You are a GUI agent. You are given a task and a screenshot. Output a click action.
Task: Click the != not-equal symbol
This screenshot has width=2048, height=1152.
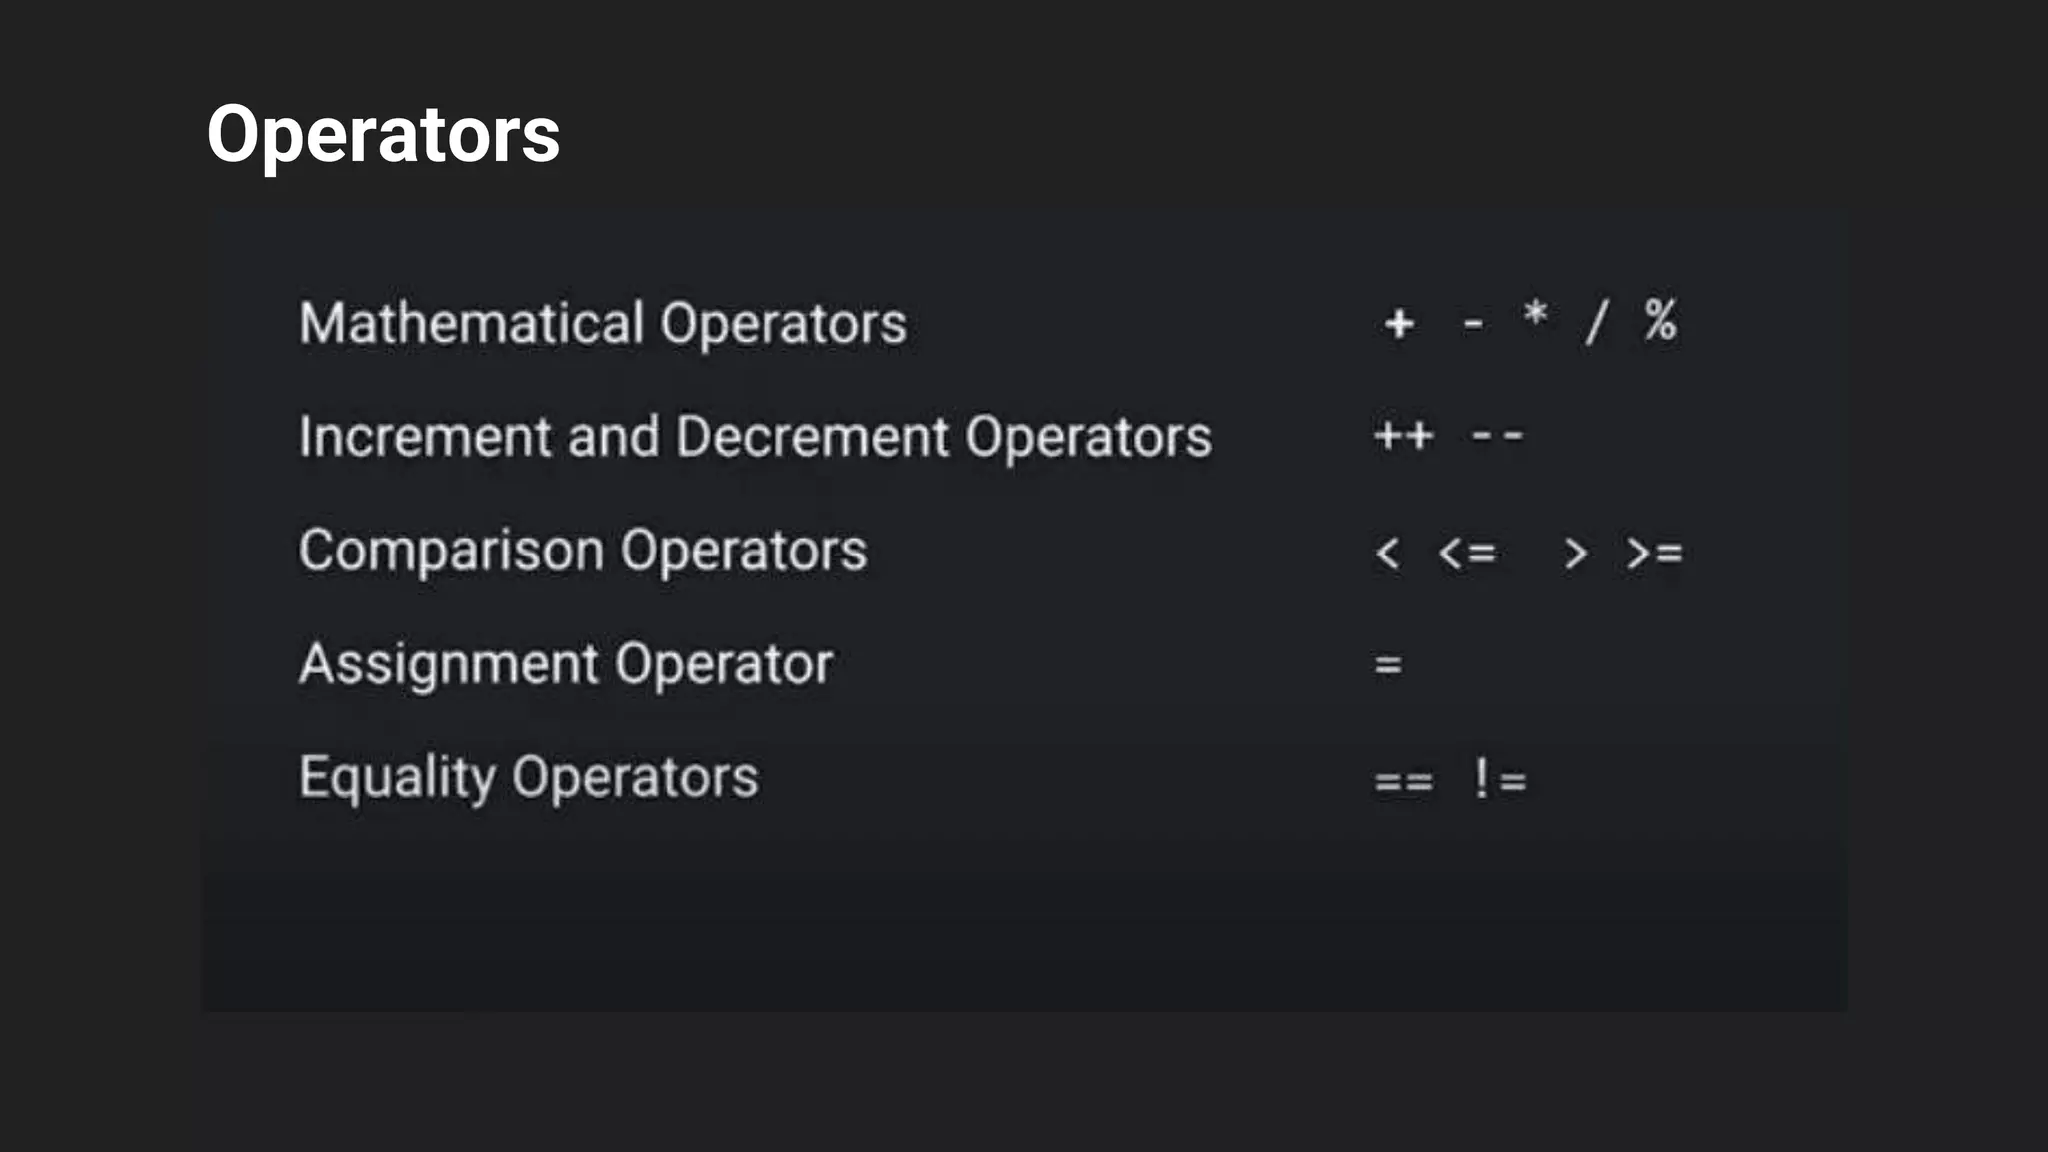(x=1500, y=778)
